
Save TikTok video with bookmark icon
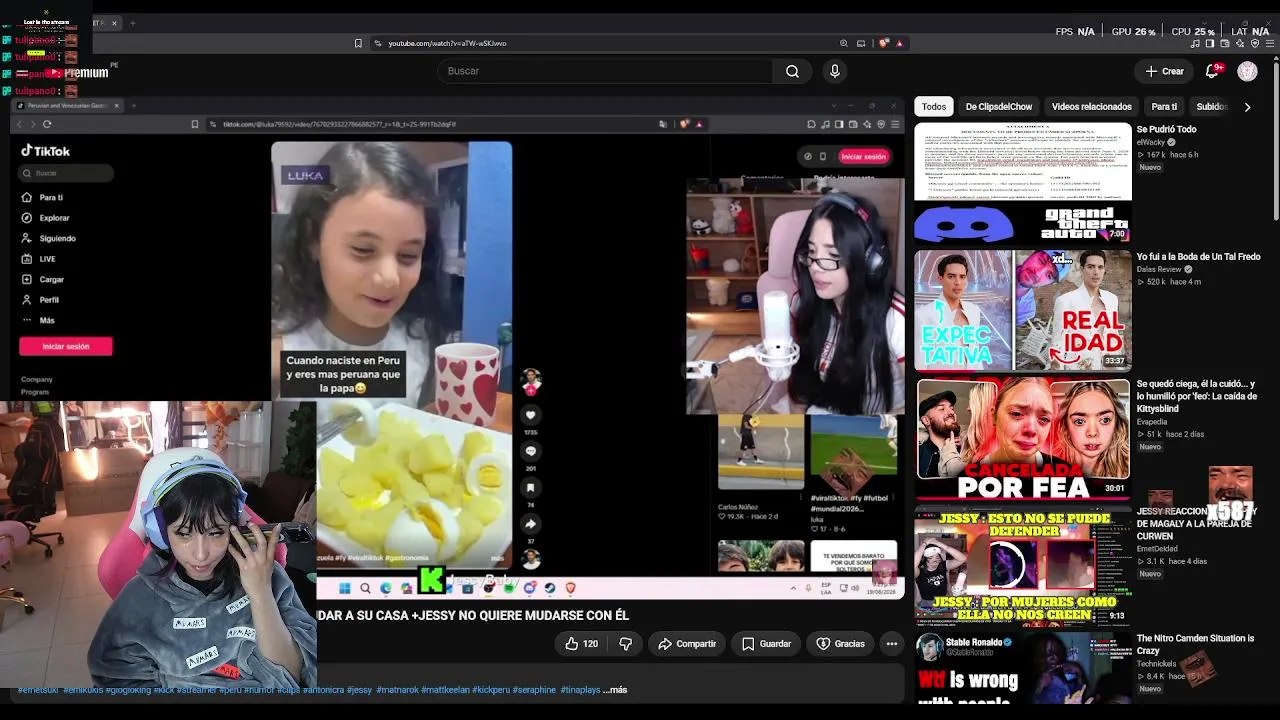[x=531, y=488]
